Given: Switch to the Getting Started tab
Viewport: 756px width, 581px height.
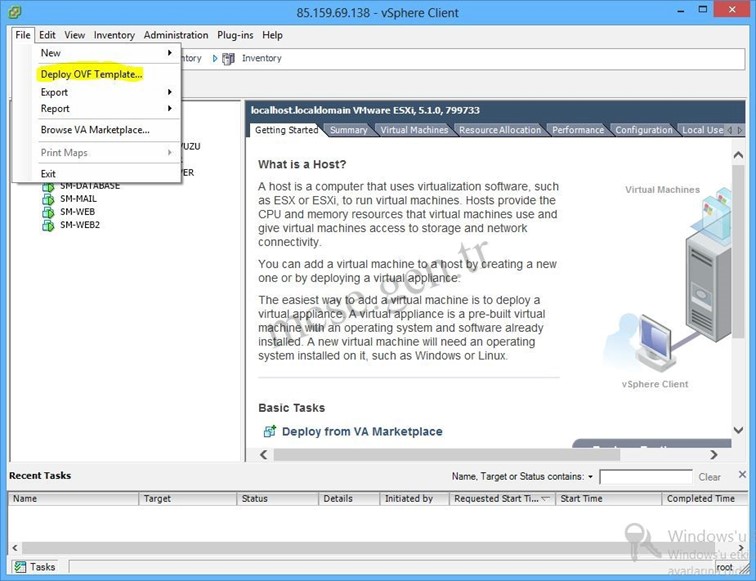Looking at the screenshot, I should coord(286,130).
